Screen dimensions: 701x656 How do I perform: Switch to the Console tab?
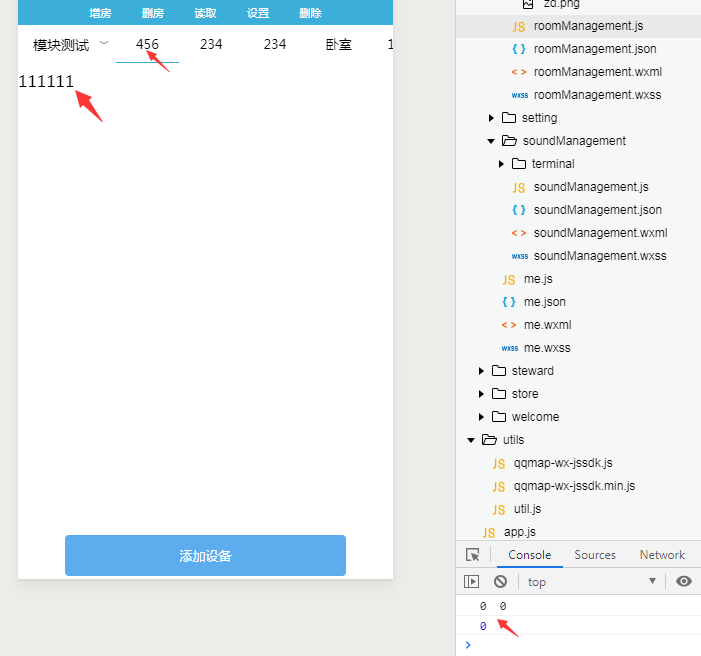click(529, 555)
